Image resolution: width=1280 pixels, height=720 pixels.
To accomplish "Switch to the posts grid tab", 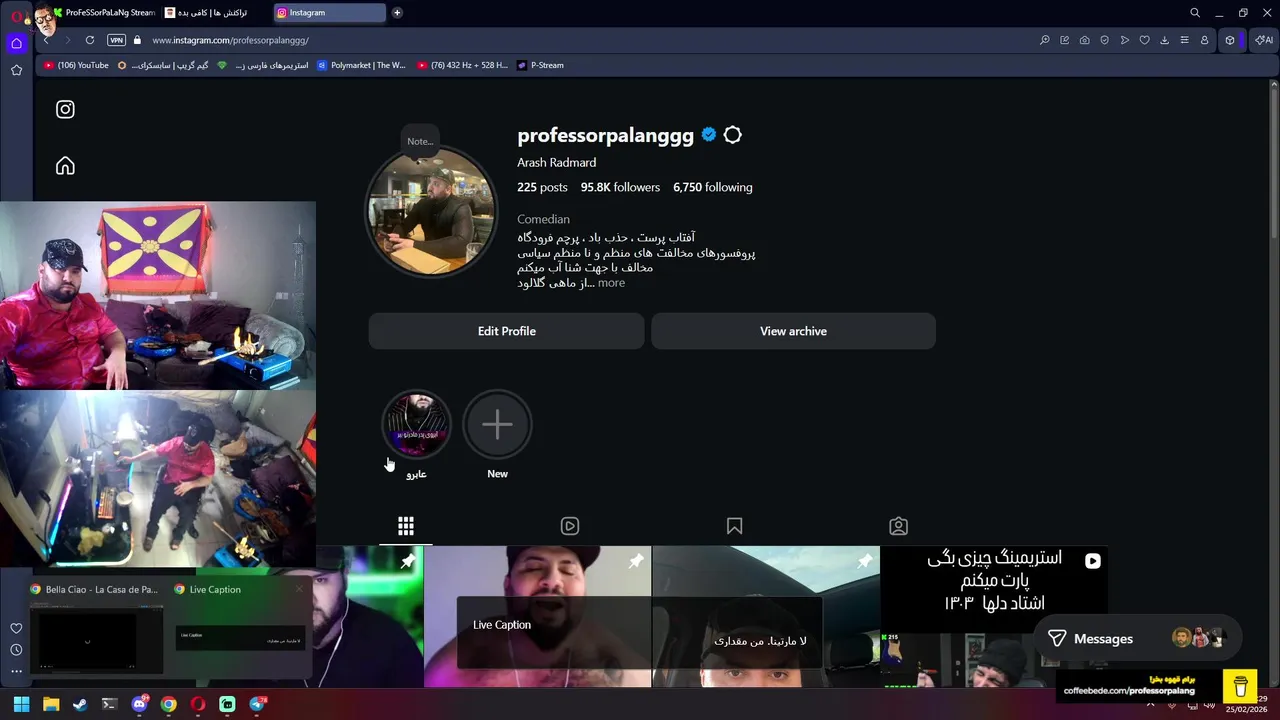I will click(x=406, y=526).
